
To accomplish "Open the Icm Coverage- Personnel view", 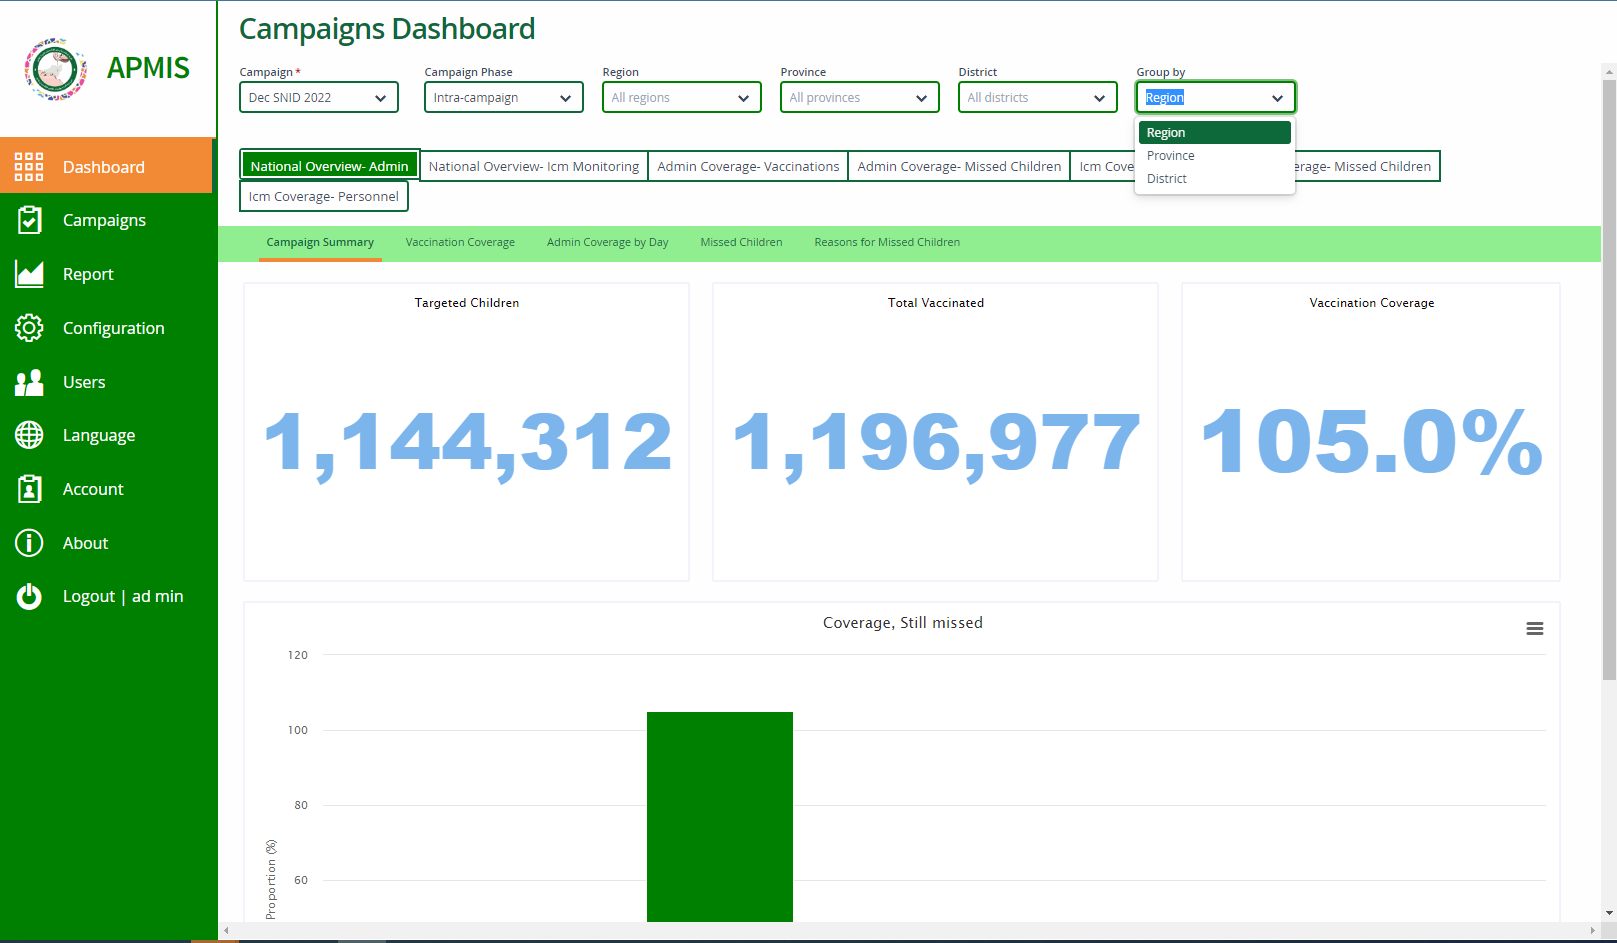I will point(323,196).
